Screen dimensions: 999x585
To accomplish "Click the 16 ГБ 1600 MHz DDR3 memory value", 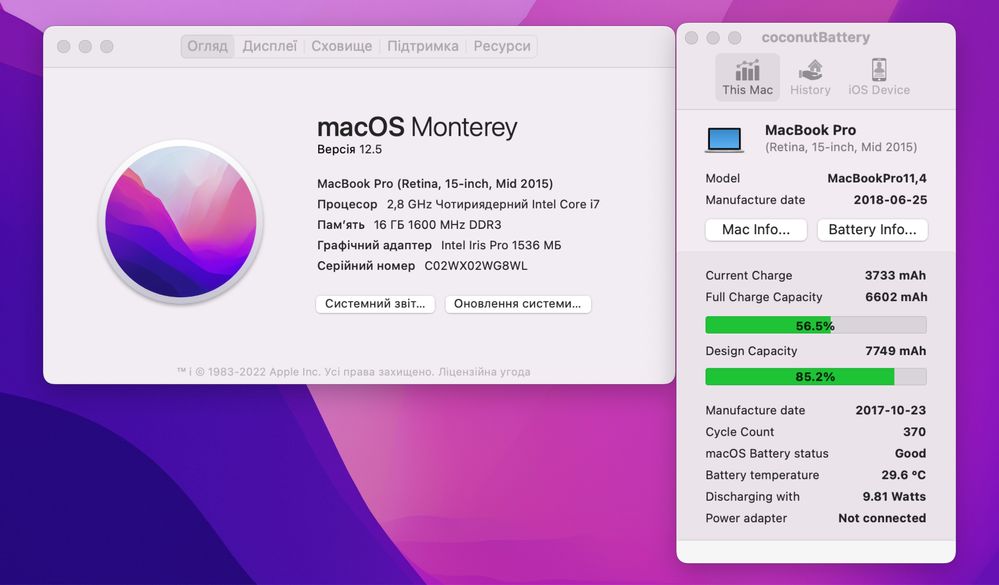I will tap(438, 225).
